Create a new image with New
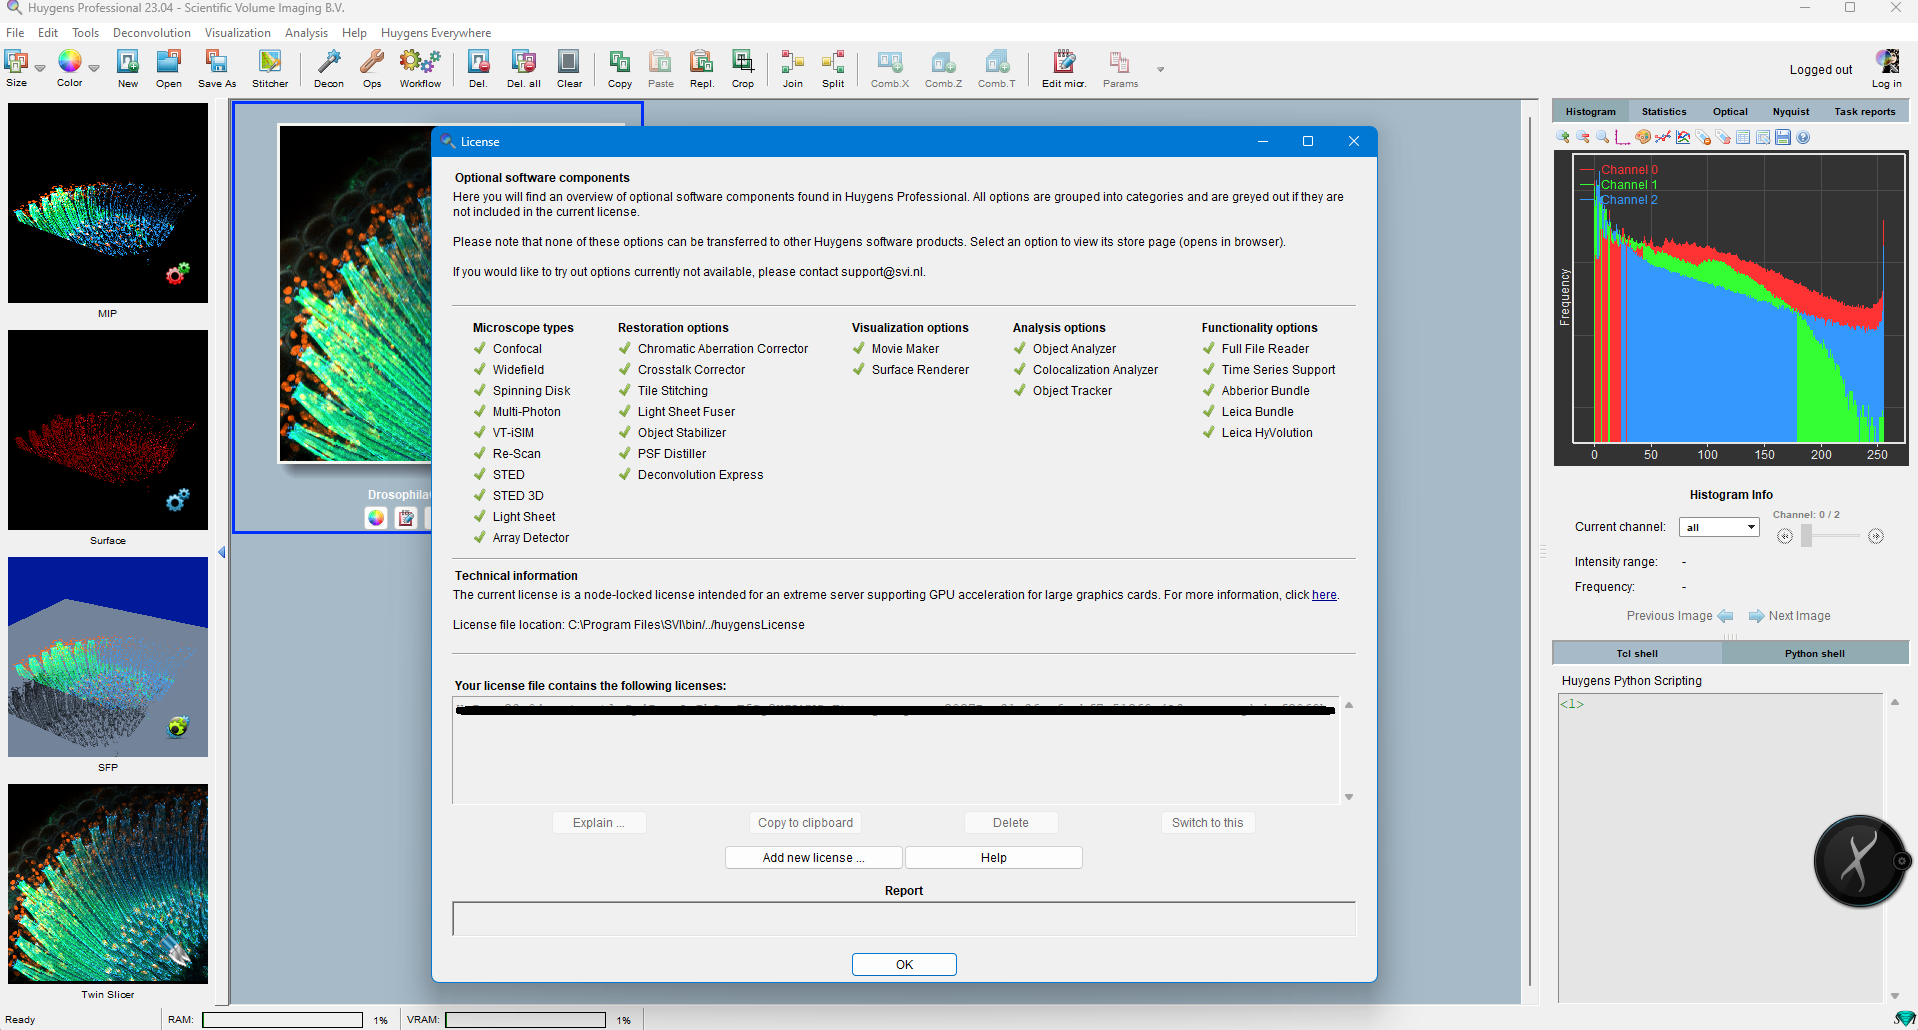The image size is (1918, 1030). [128, 69]
